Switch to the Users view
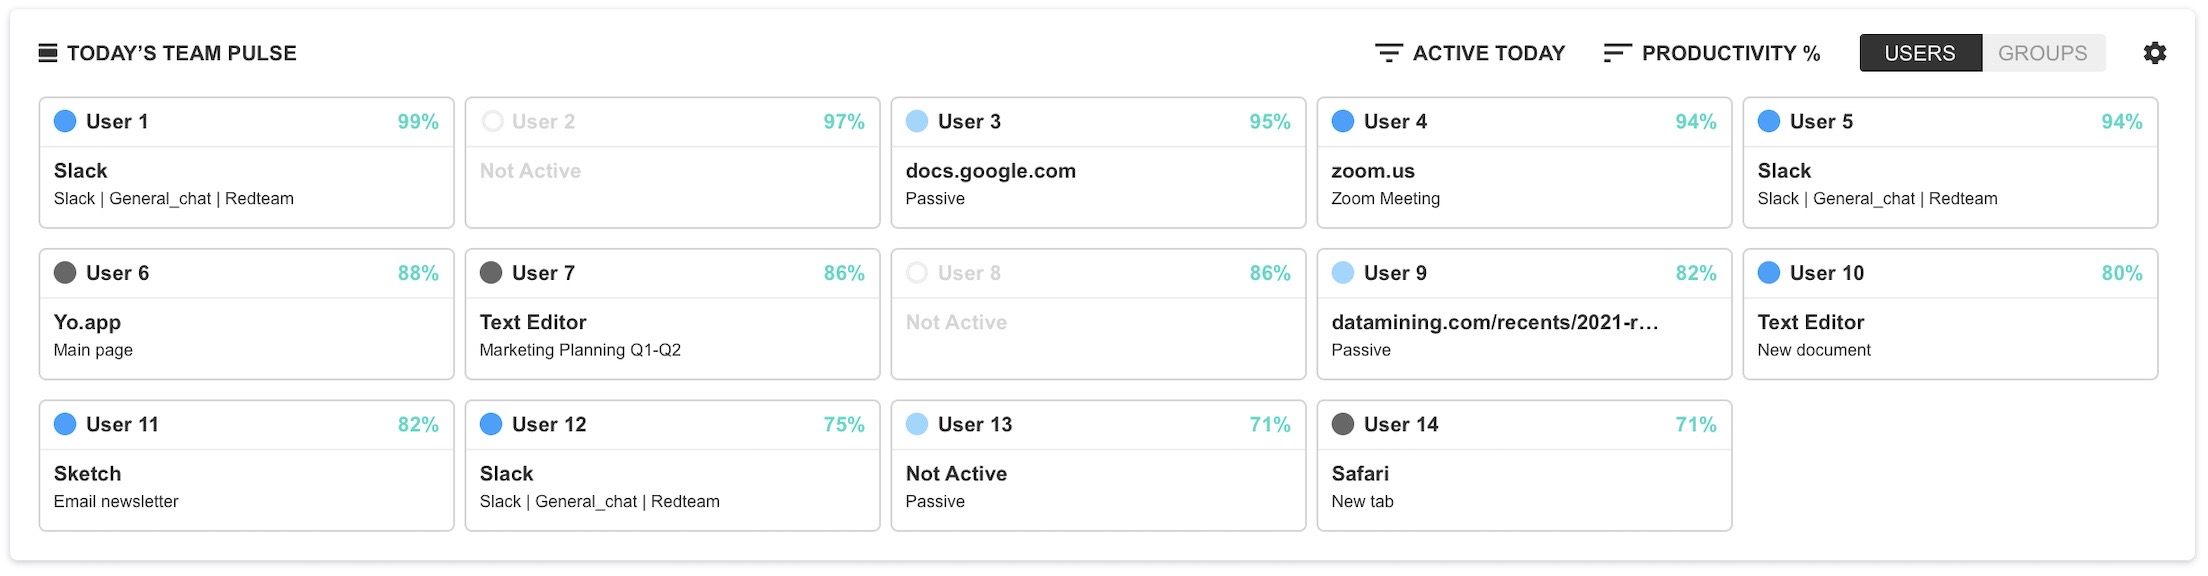2208x576 pixels. (1920, 53)
